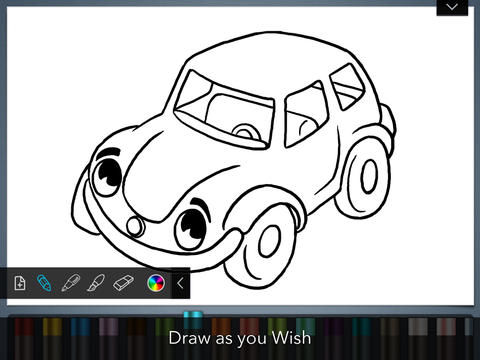Pick the teal green pencil
480x360 pixels.
(x=305, y=338)
